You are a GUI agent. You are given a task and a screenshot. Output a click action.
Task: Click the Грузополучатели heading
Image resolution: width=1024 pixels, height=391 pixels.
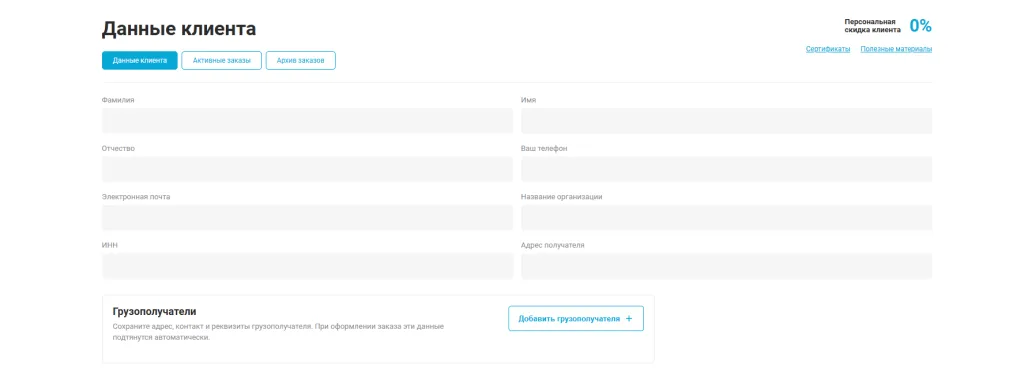click(x=155, y=311)
